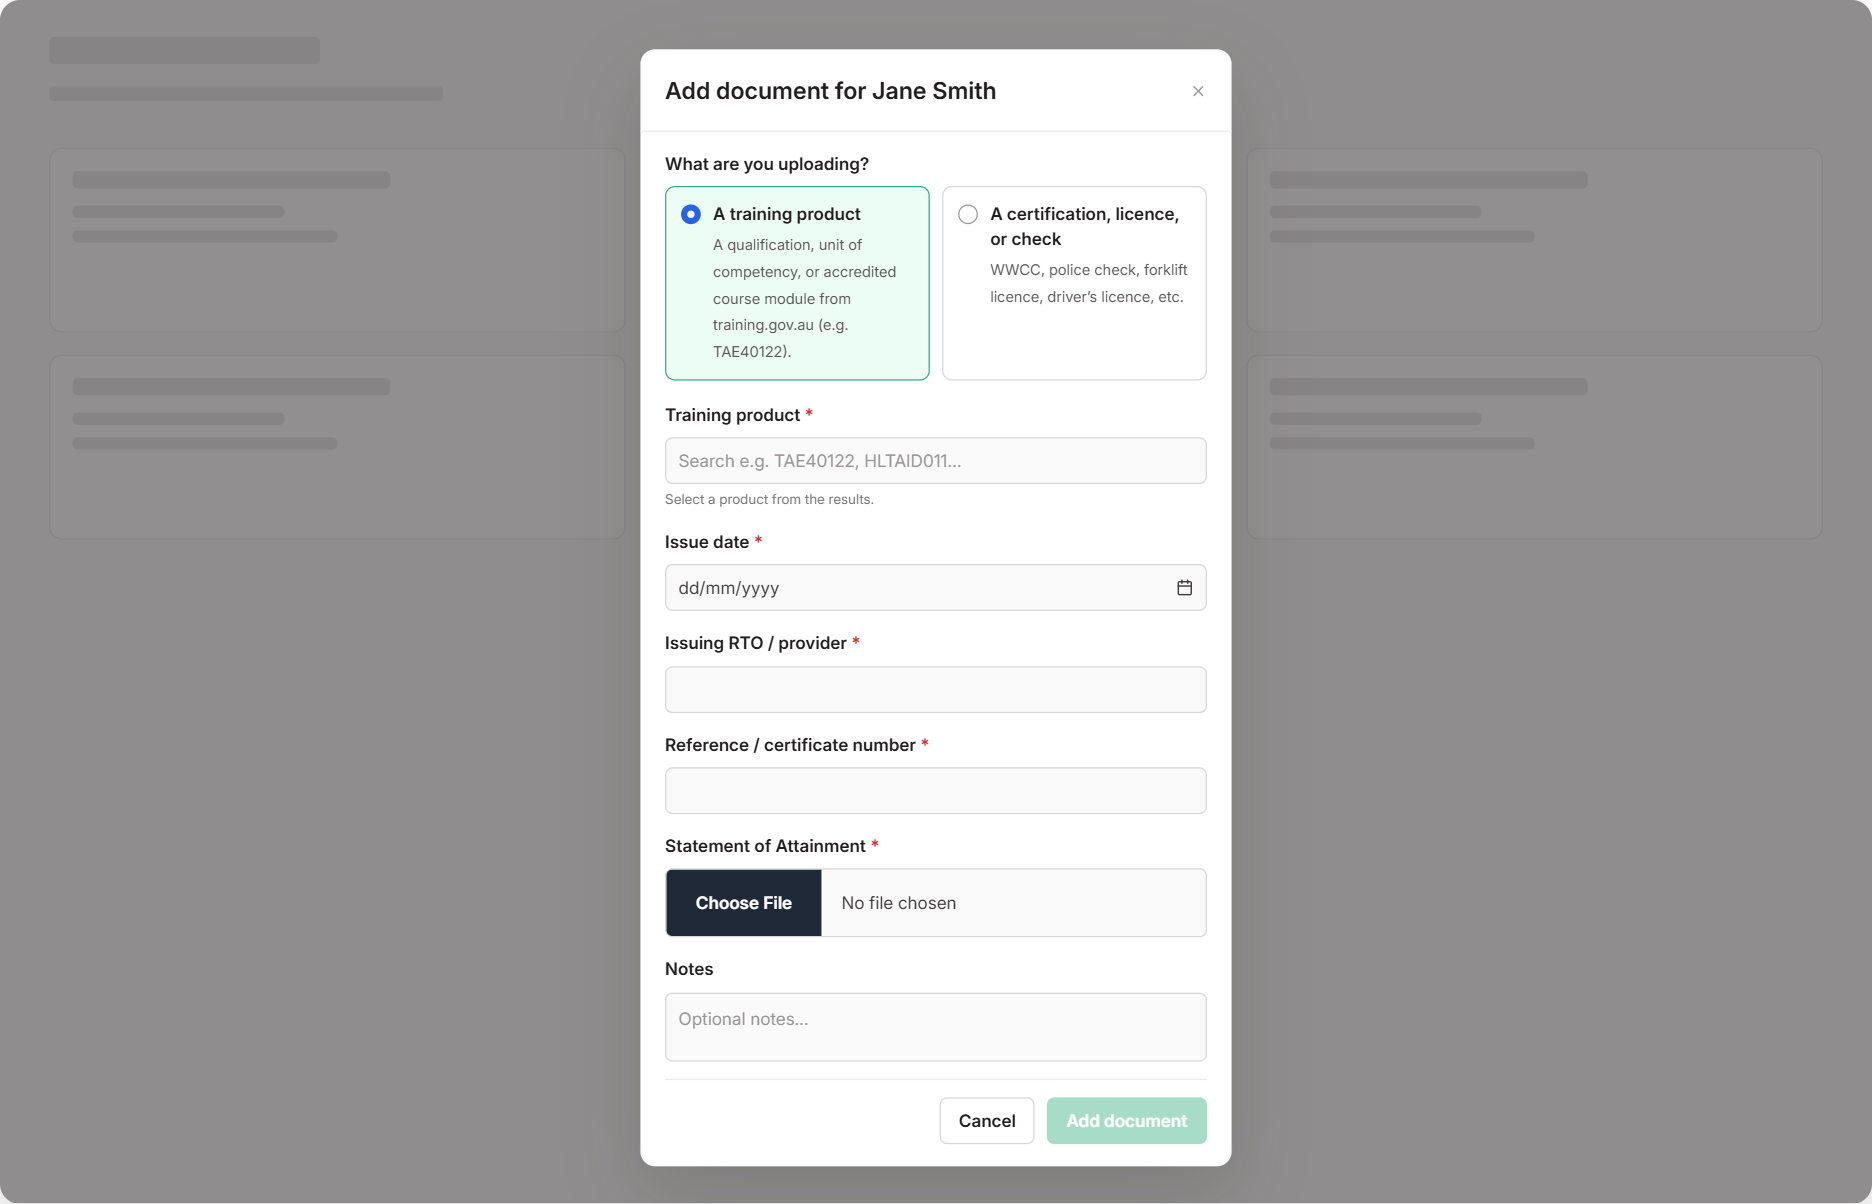Image resolution: width=1872 pixels, height=1204 pixels.
Task: Select the 'A training product' radio option
Action: pyautogui.click(x=691, y=214)
